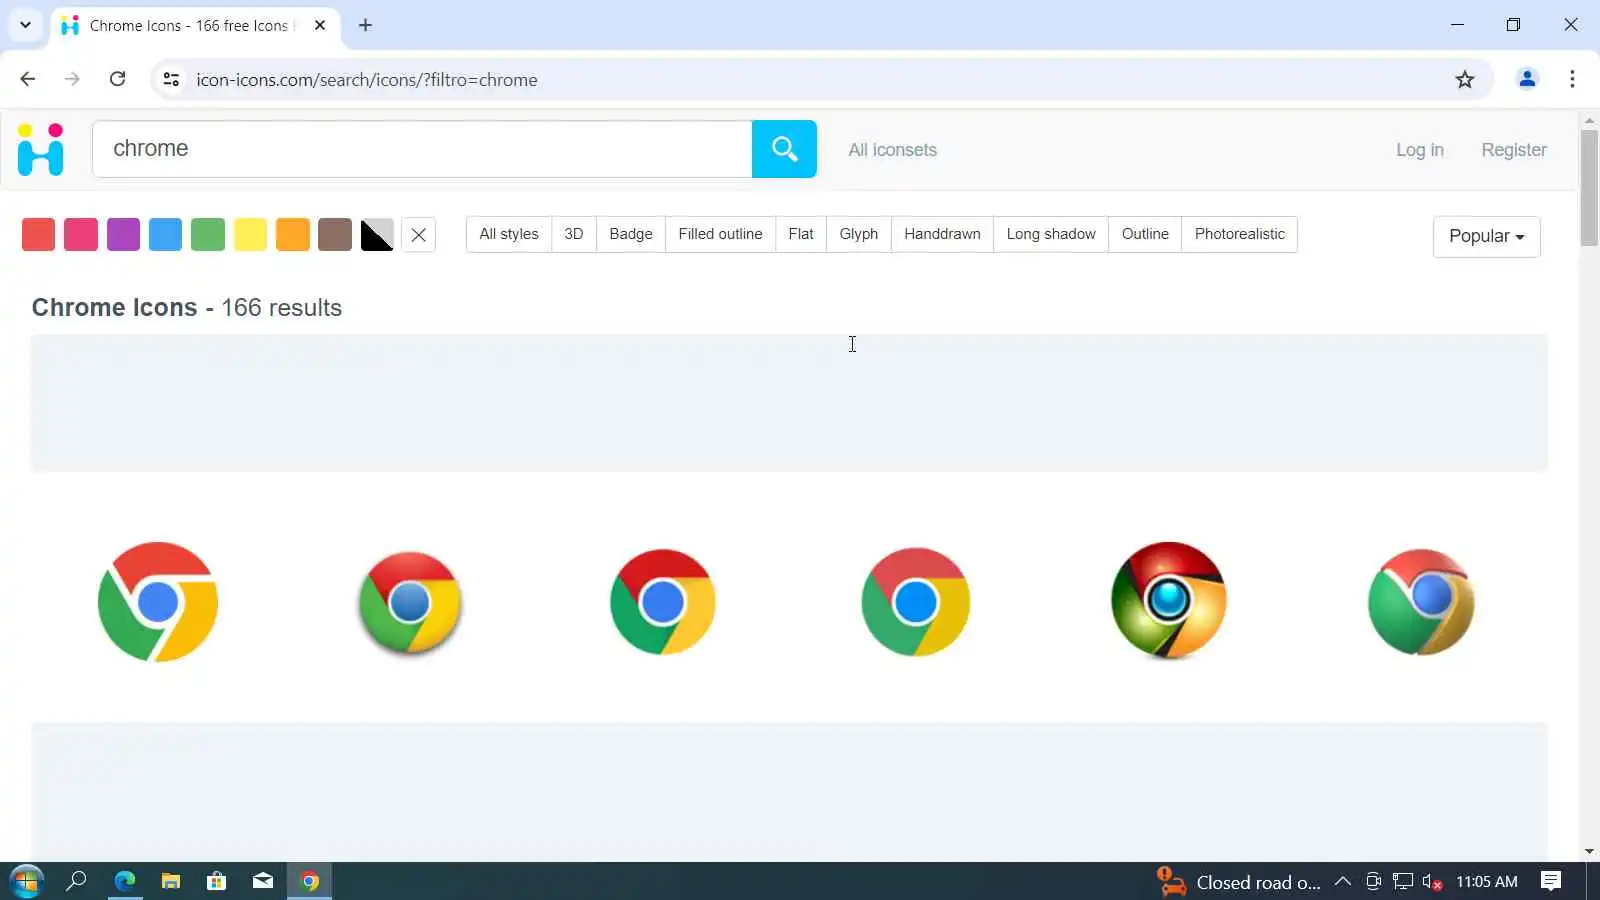The image size is (1600, 900).
Task: Open the tab search dropdown arrow
Action: coord(25,25)
